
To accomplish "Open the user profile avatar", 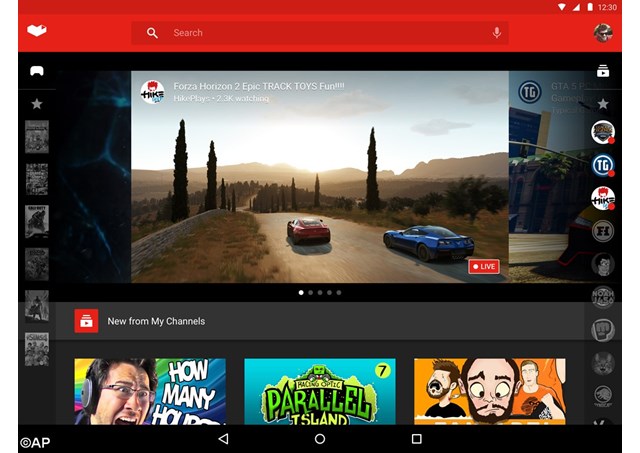I will pyautogui.click(x=603, y=33).
